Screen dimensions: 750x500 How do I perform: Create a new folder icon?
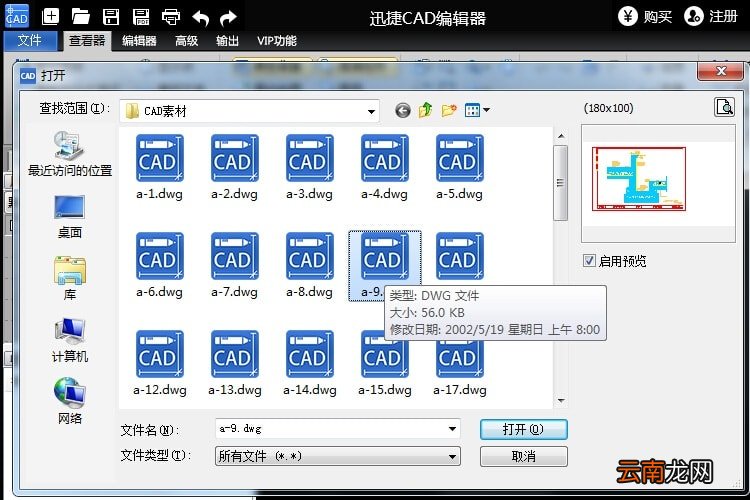(x=449, y=111)
